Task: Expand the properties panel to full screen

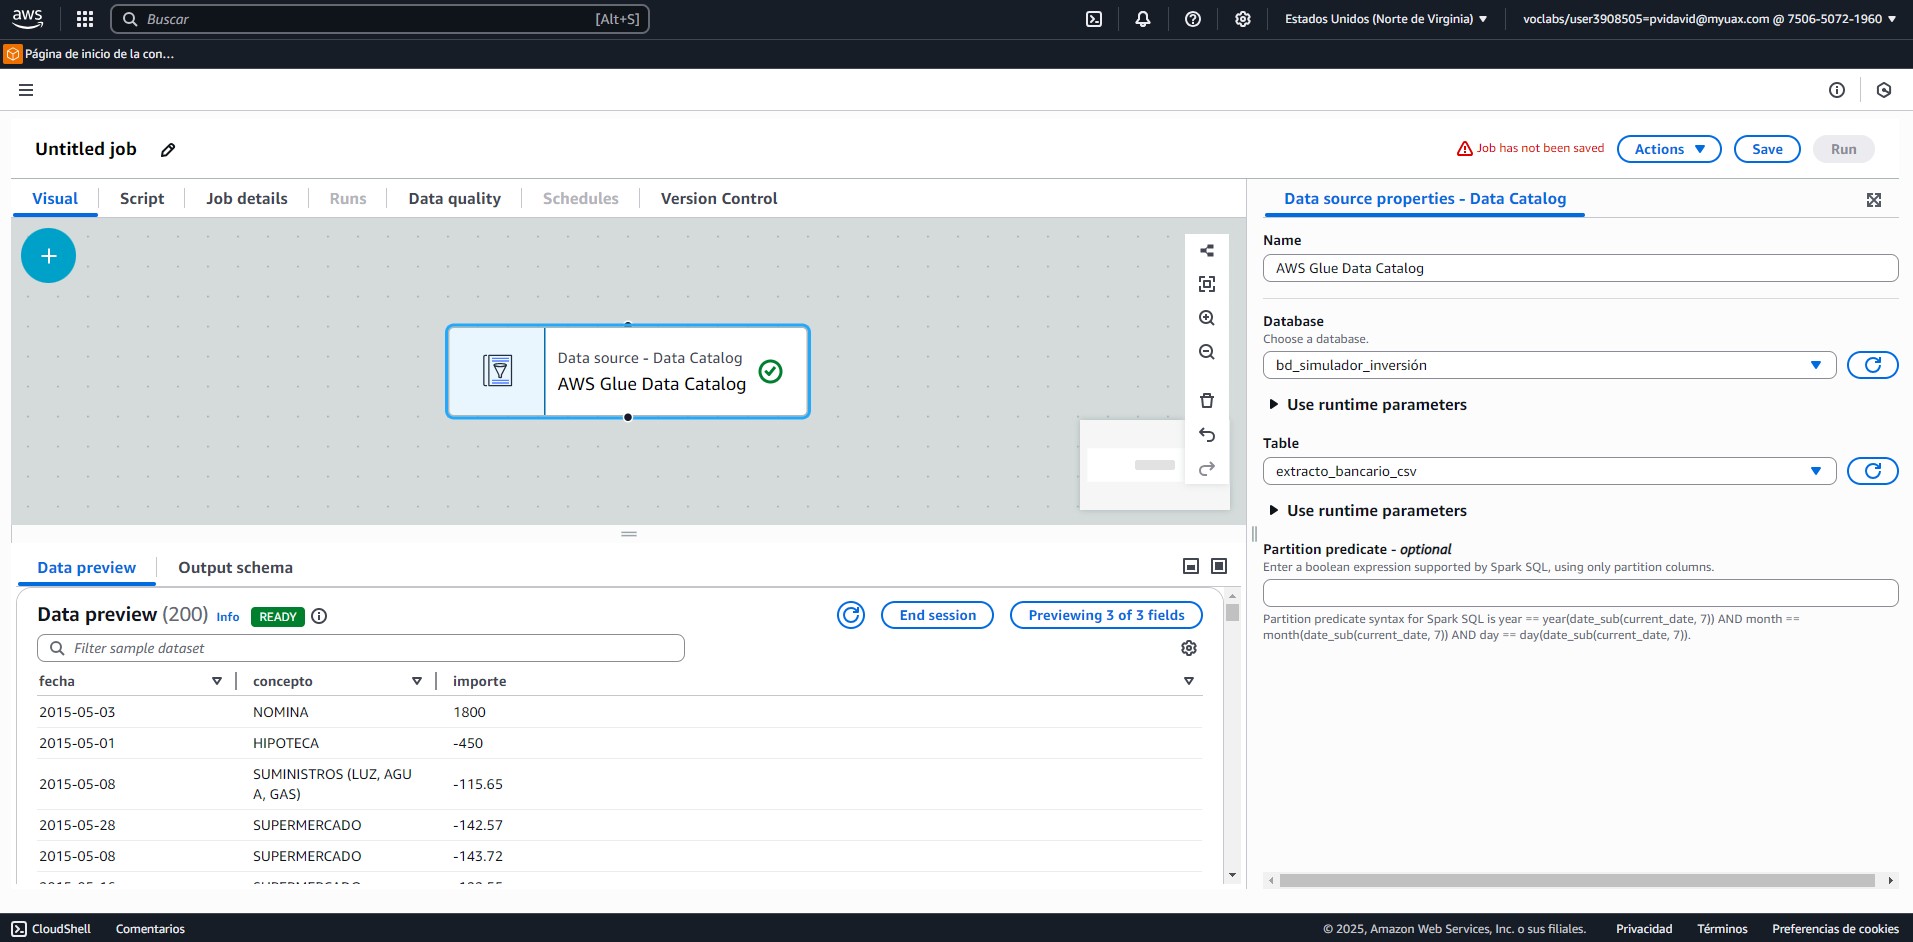Action: 1874,200
